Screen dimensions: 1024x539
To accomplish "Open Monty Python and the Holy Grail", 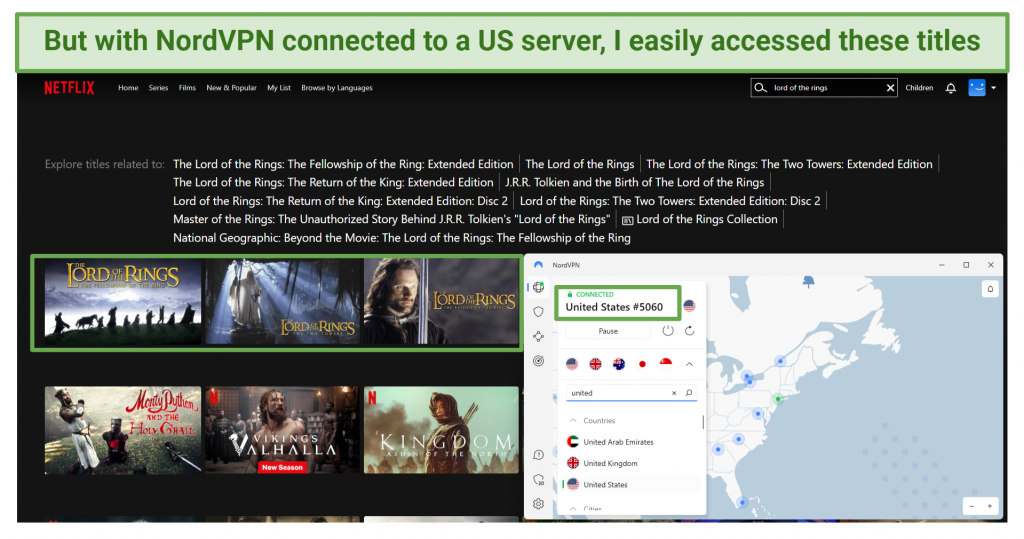I will [123, 430].
